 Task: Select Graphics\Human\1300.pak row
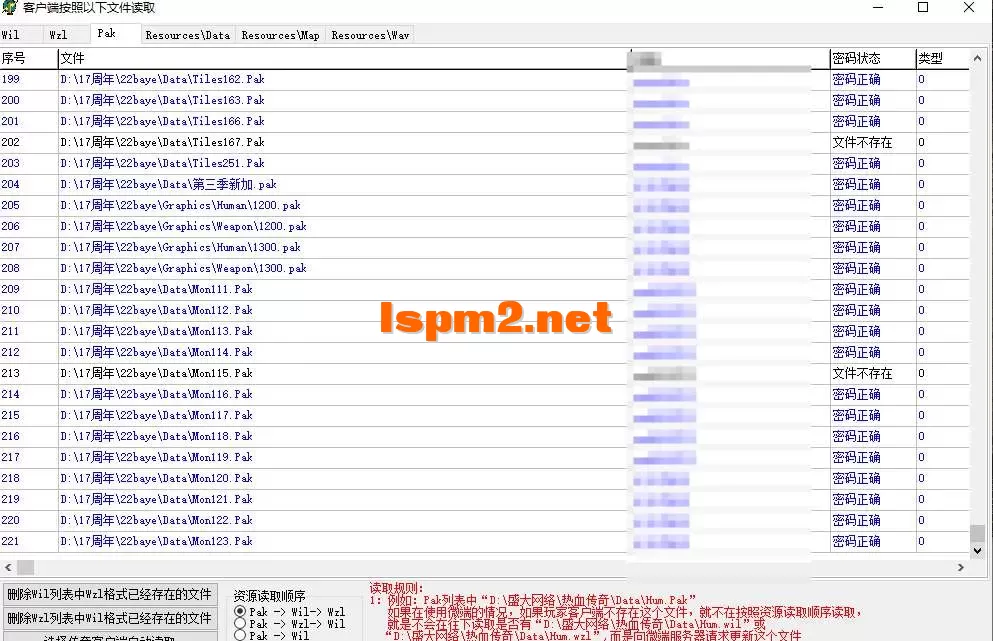pyautogui.click(x=180, y=247)
